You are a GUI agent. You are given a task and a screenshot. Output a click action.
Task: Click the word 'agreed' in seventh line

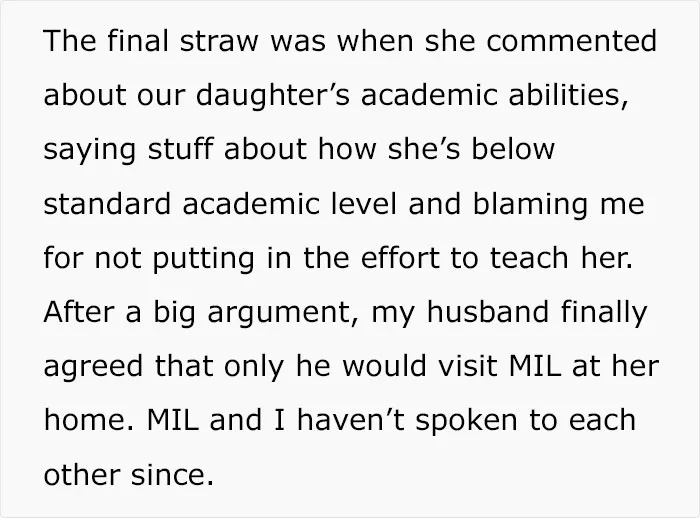(93, 368)
